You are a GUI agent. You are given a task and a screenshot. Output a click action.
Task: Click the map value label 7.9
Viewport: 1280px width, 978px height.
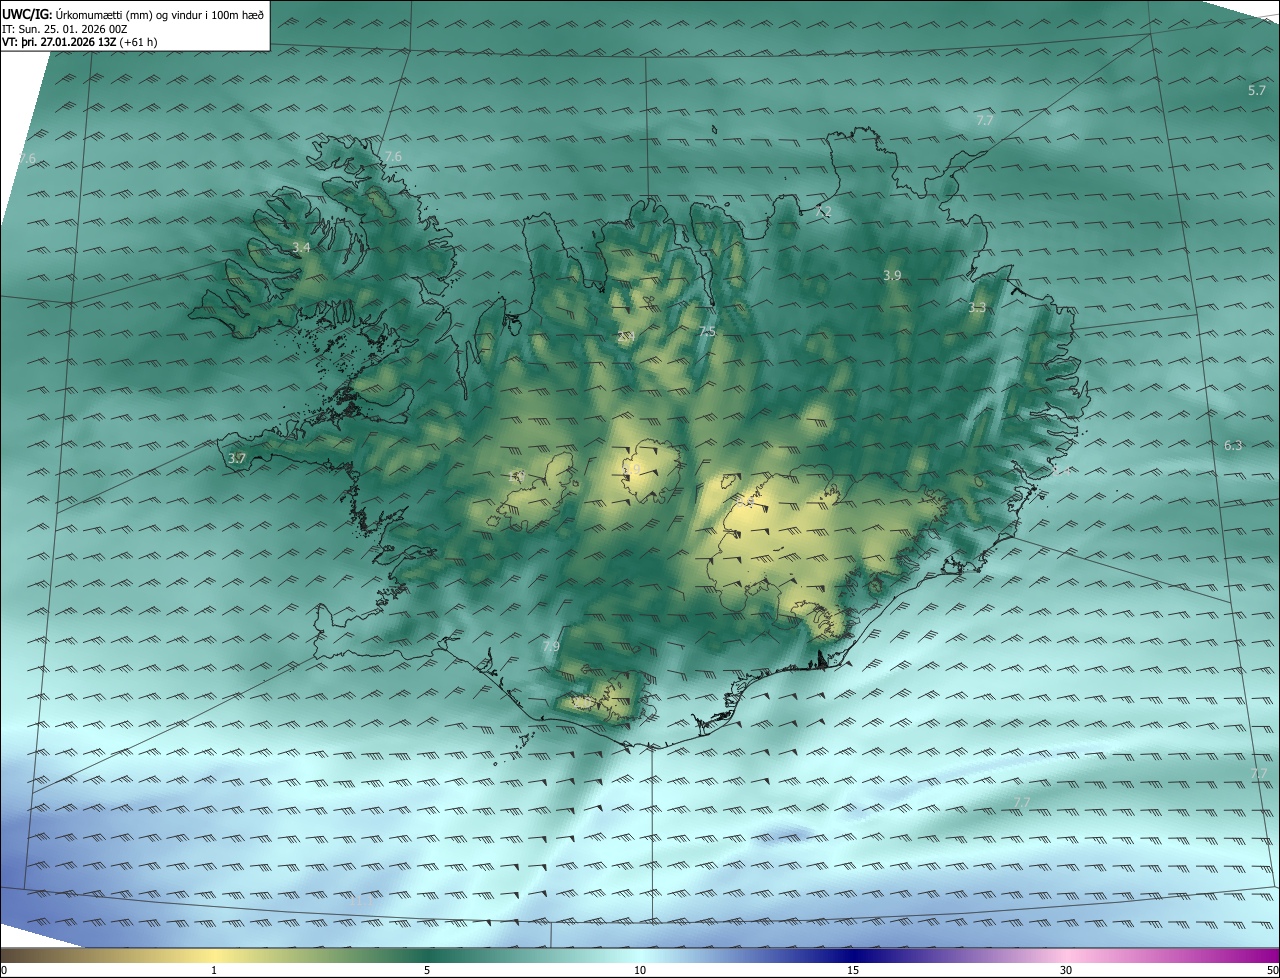point(551,647)
